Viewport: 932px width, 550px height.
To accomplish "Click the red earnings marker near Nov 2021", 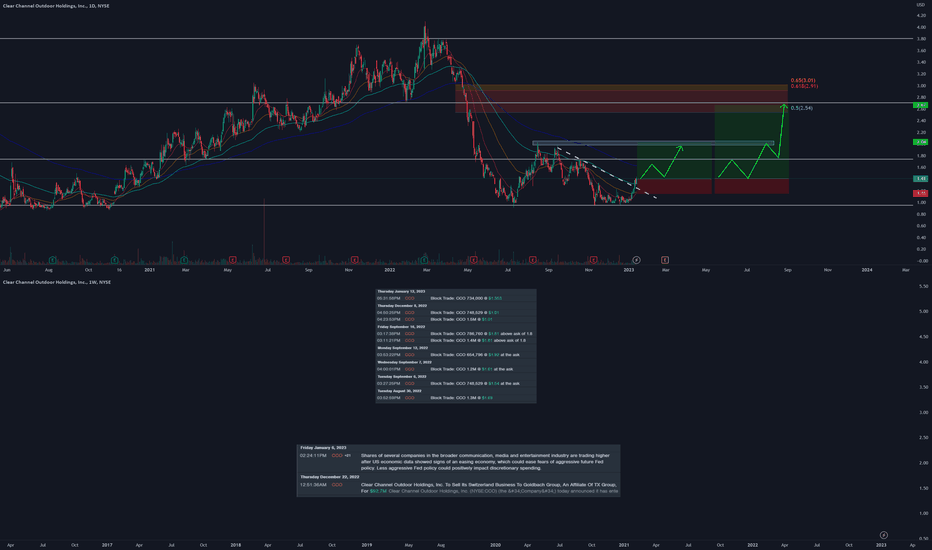I will point(354,260).
